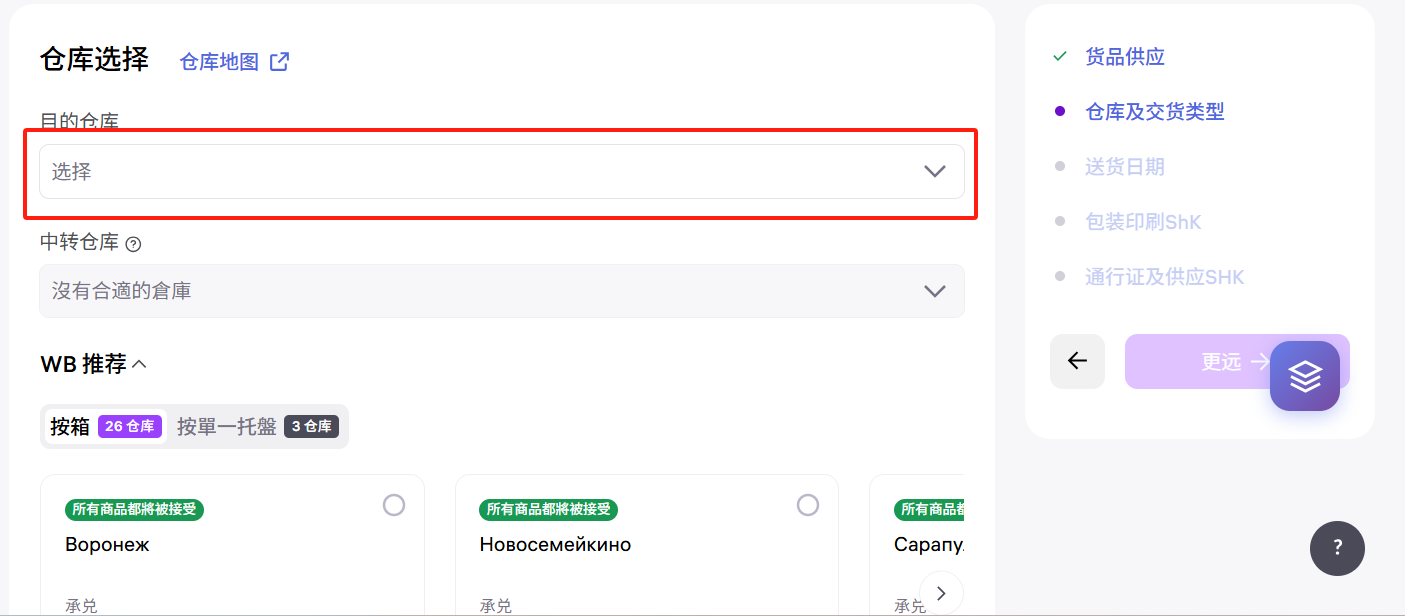Click the back arrow button
The width and height of the screenshot is (1405, 616).
pyautogui.click(x=1077, y=361)
